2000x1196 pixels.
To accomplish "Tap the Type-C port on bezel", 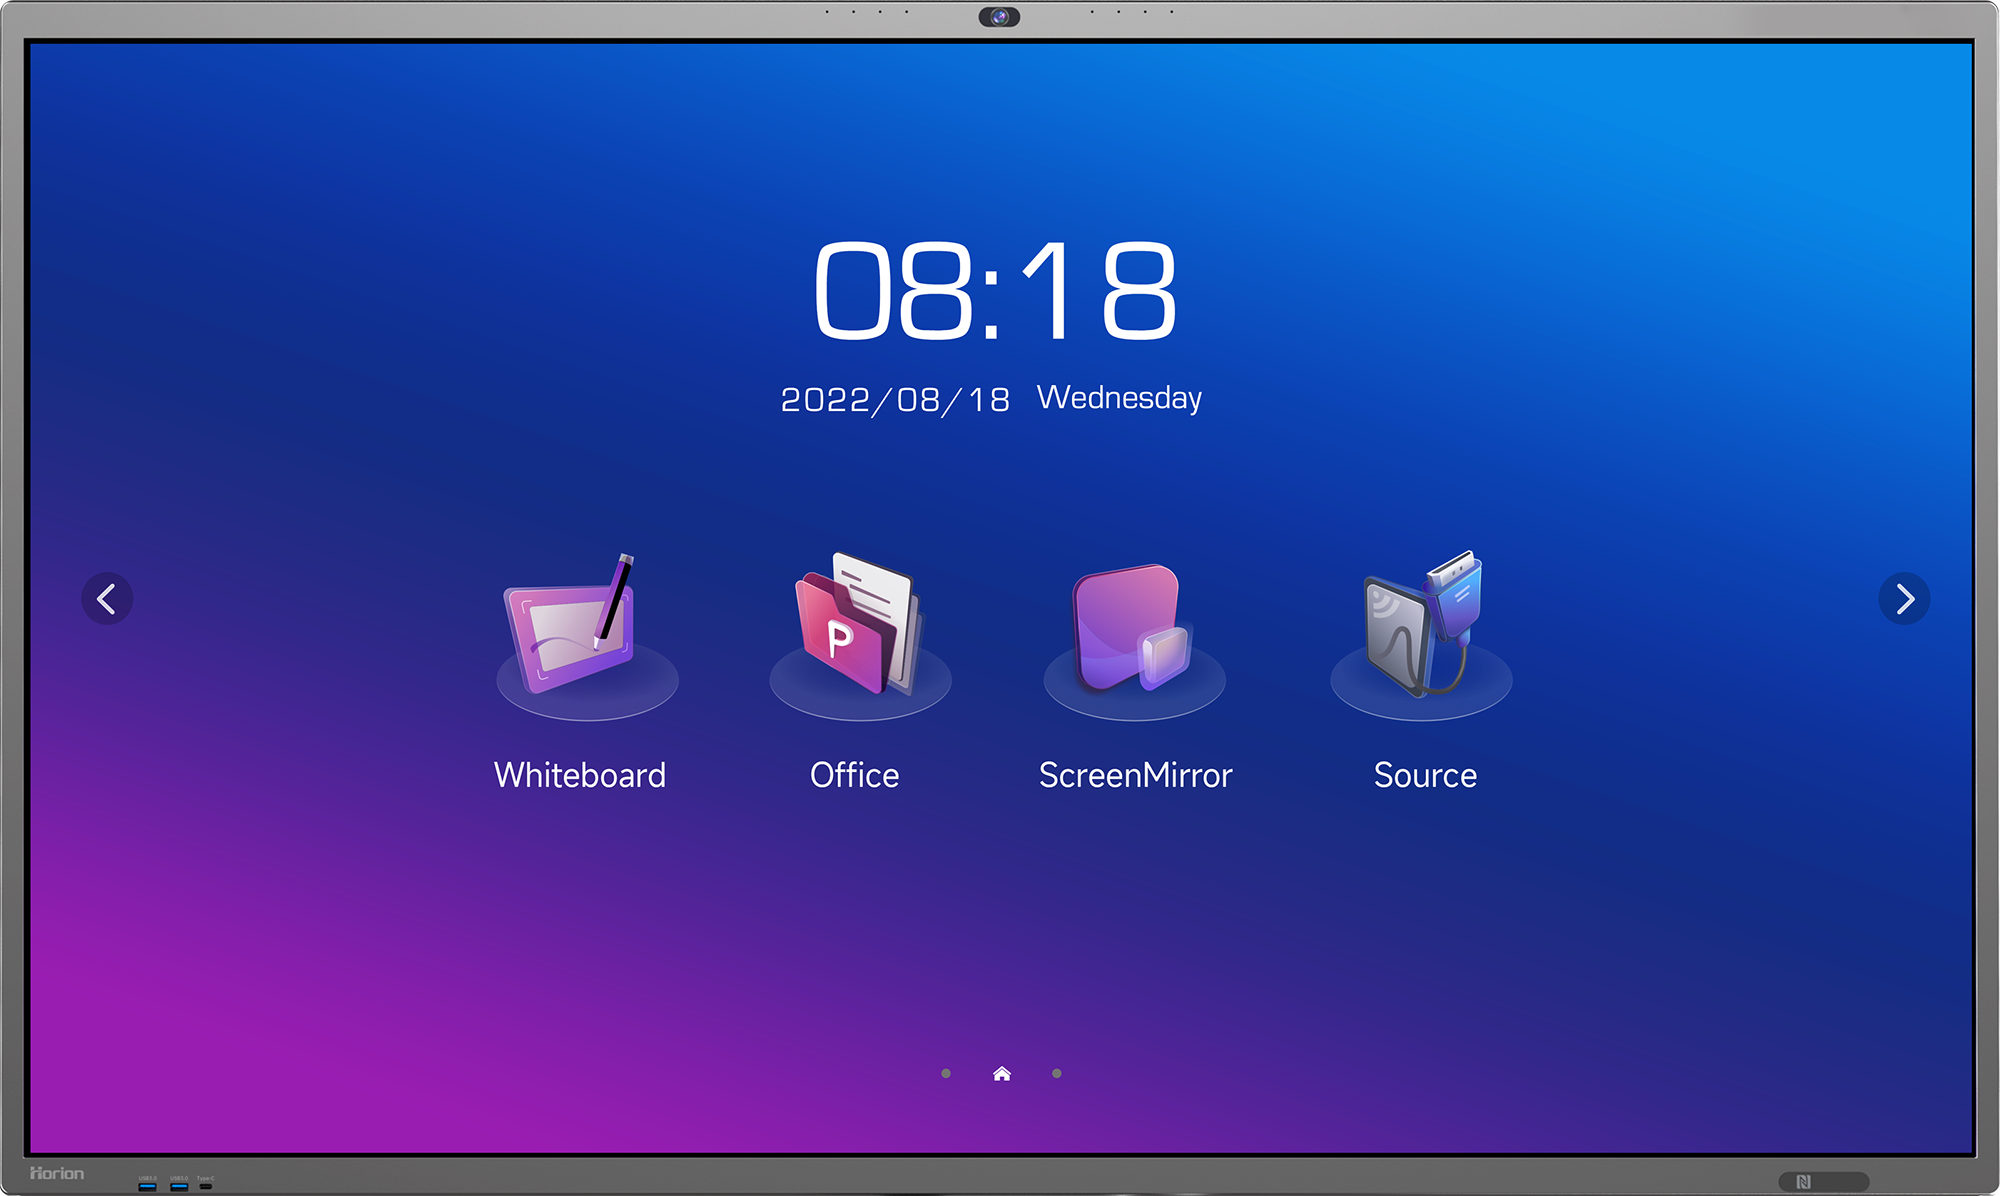I will [206, 1186].
